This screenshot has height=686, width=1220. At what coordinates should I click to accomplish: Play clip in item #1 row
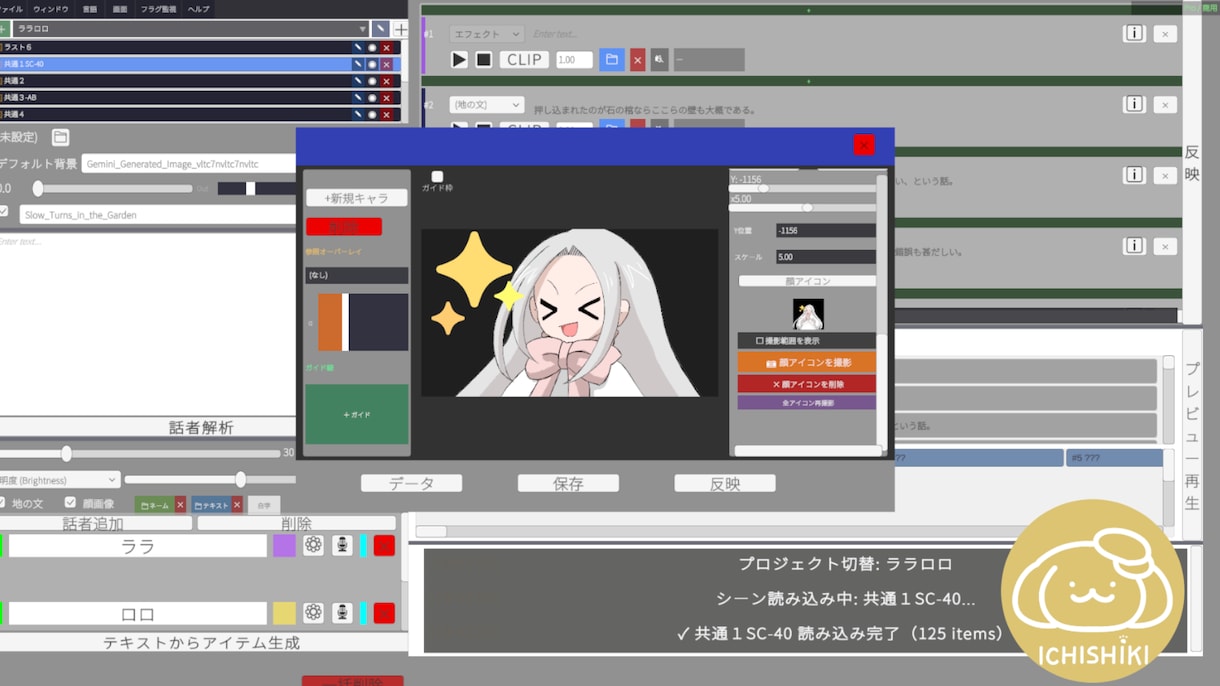(459, 60)
